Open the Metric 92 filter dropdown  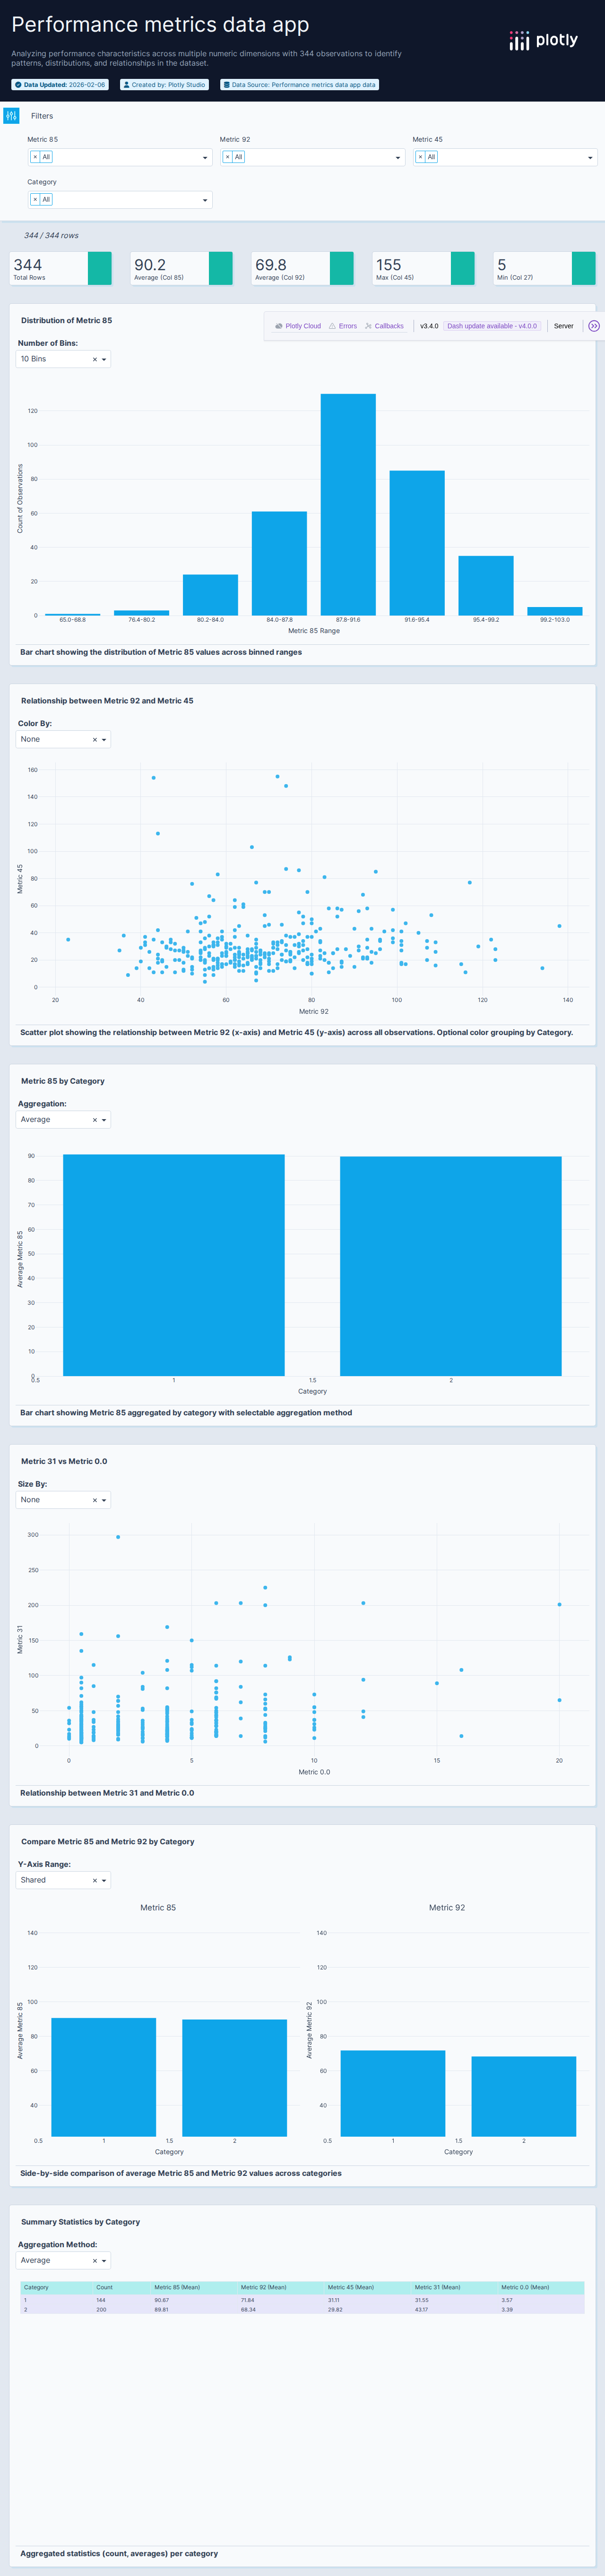coord(398,158)
